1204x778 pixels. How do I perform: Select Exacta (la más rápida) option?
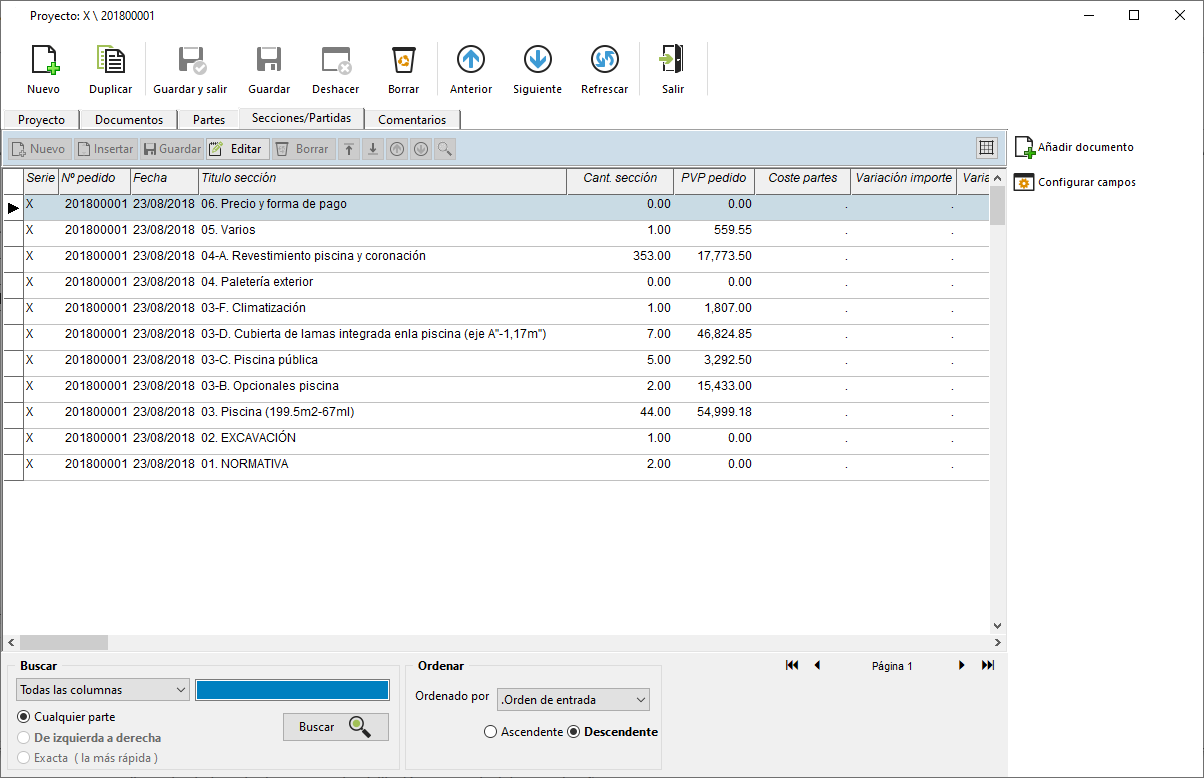pos(88,758)
